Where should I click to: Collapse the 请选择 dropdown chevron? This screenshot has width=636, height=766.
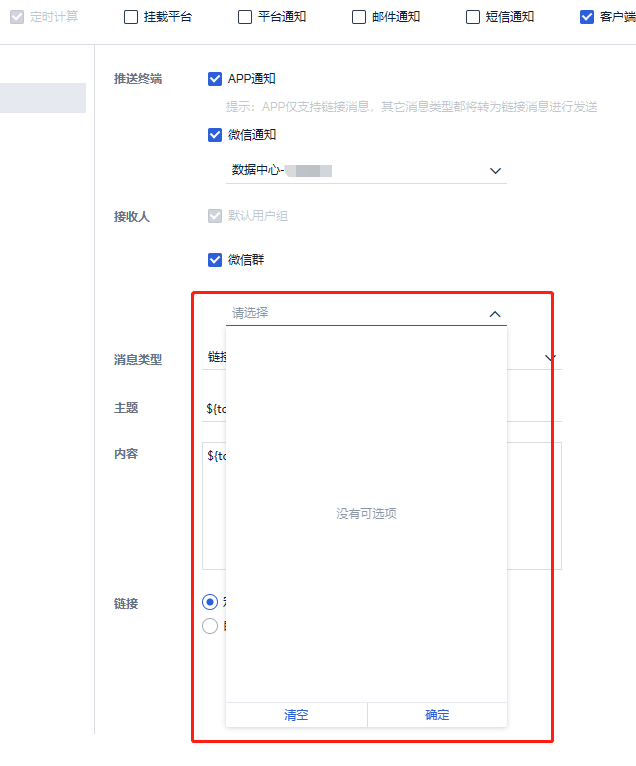495,314
